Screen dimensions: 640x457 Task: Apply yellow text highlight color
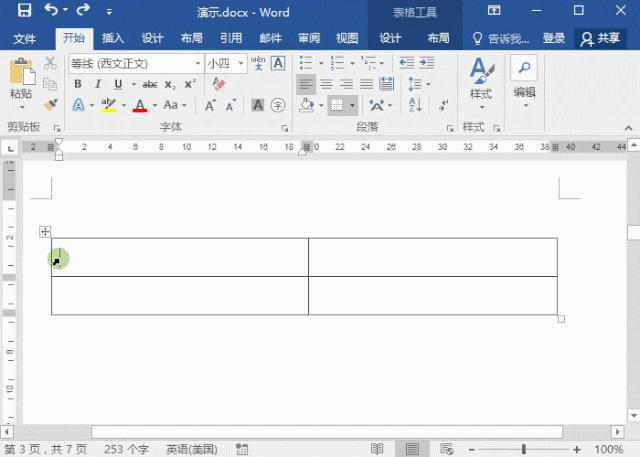coord(109,105)
